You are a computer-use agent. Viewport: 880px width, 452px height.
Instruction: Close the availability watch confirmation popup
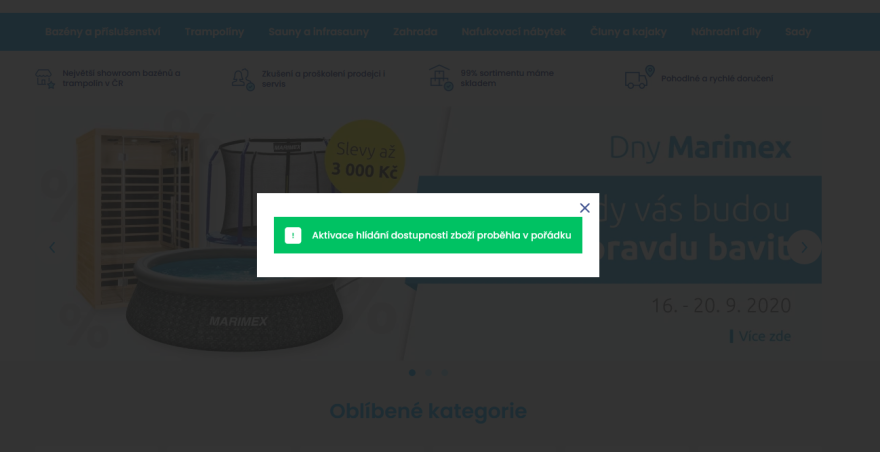584,208
